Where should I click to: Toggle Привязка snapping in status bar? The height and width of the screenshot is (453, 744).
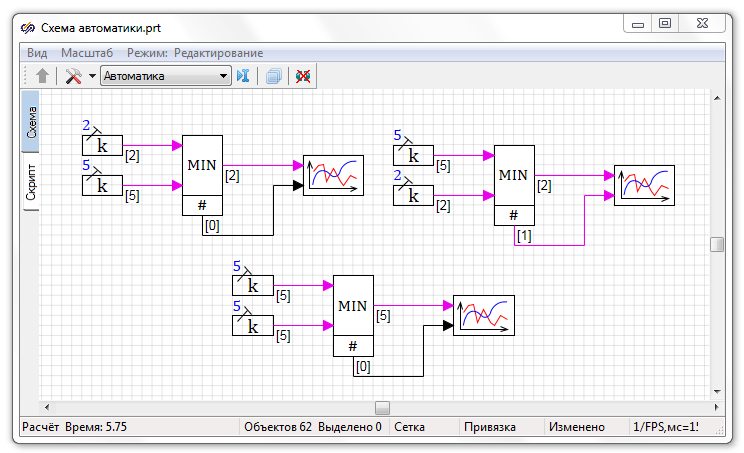pyautogui.click(x=490, y=427)
